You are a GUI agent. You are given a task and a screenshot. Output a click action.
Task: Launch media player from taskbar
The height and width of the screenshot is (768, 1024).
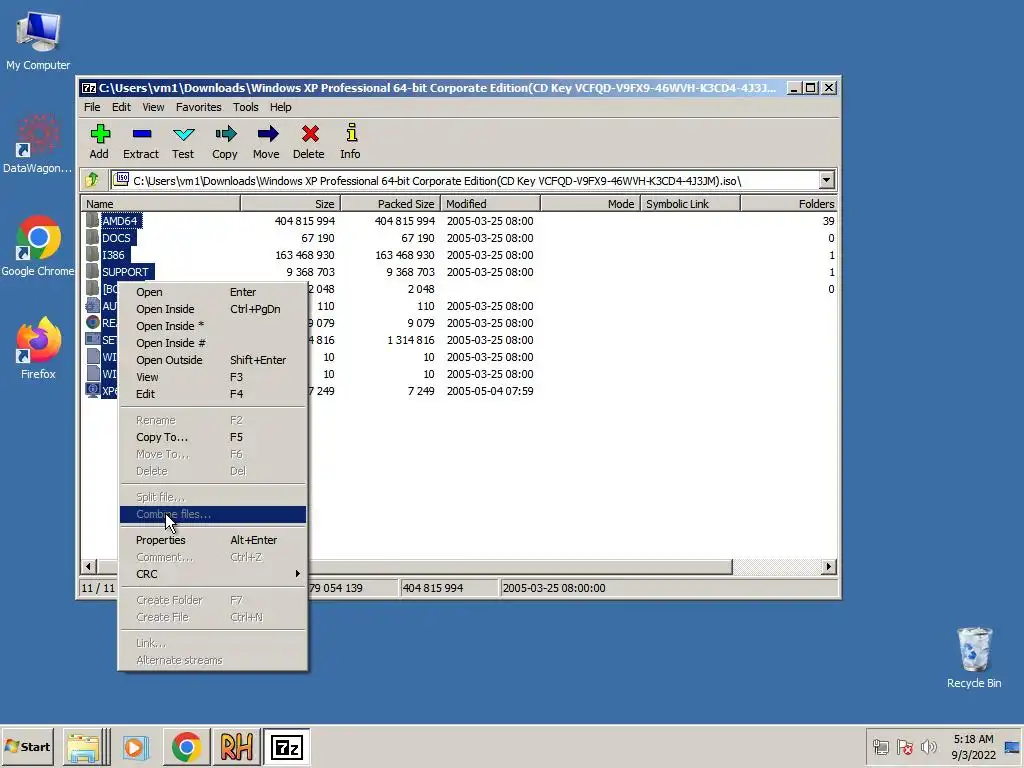pyautogui.click(x=136, y=747)
